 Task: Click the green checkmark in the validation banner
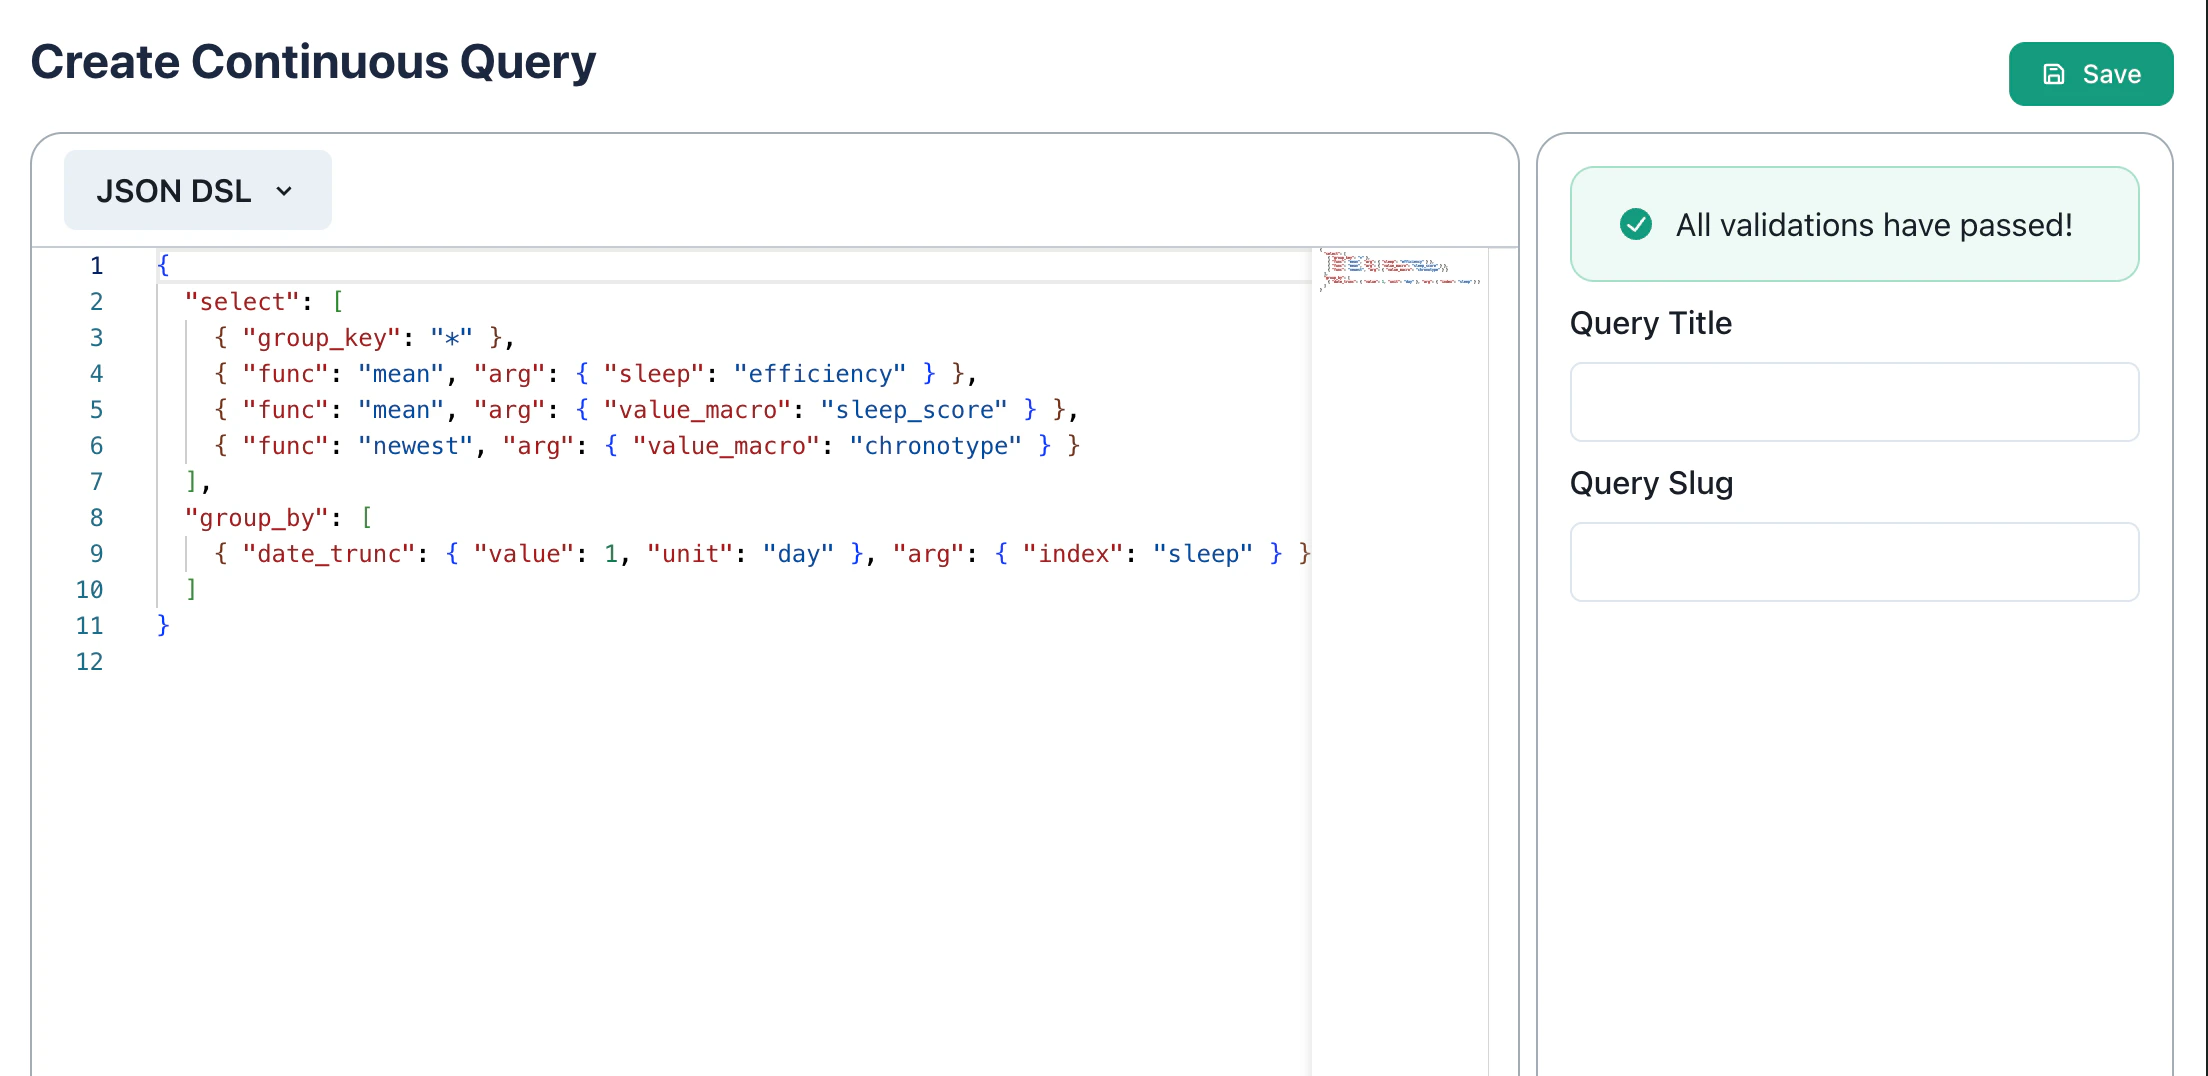pos(1635,224)
